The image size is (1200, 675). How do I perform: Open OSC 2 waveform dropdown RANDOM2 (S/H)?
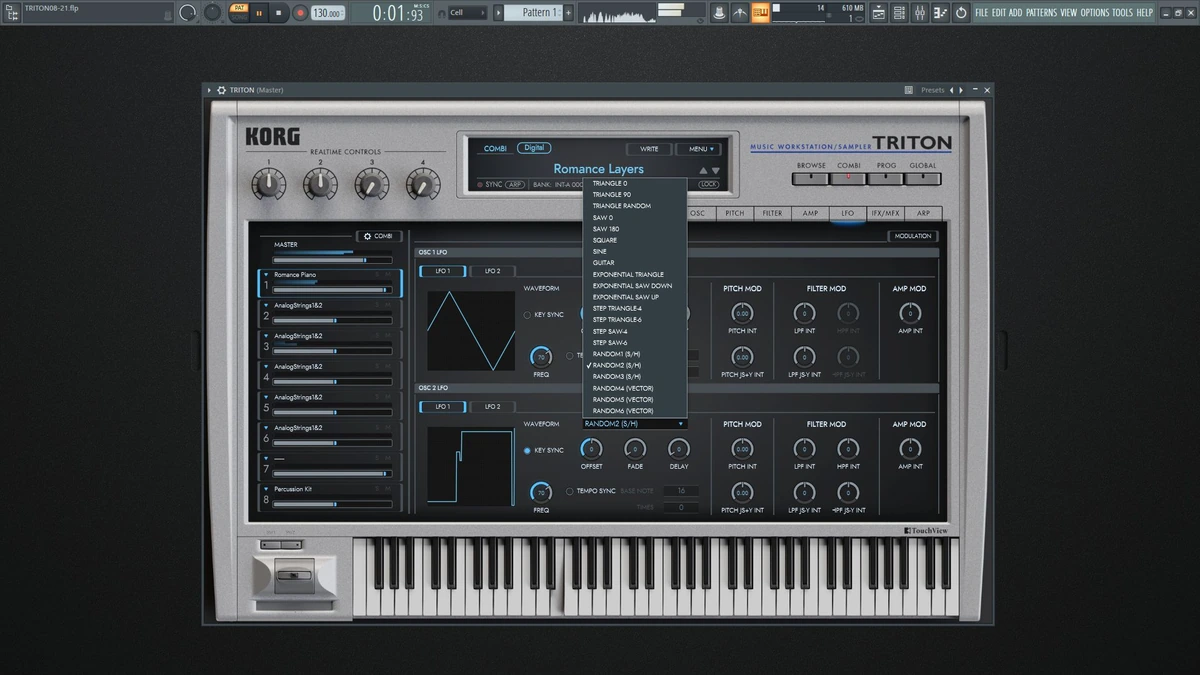click(635, 424)
